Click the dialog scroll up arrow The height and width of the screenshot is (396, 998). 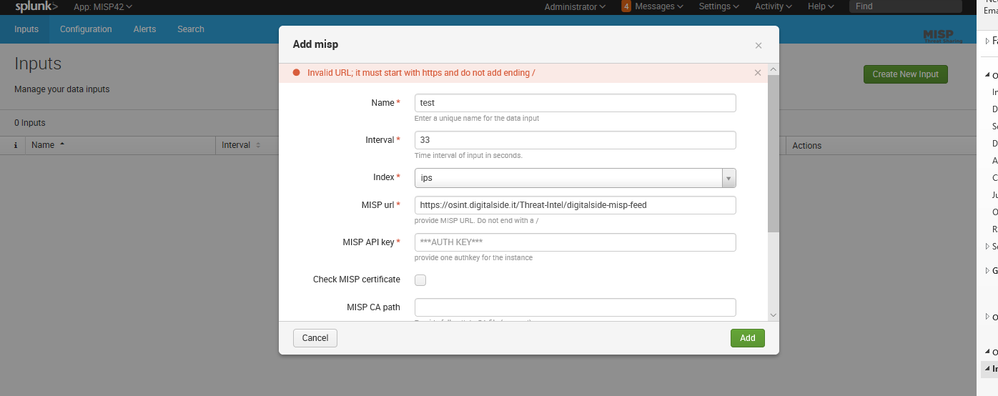773,69
